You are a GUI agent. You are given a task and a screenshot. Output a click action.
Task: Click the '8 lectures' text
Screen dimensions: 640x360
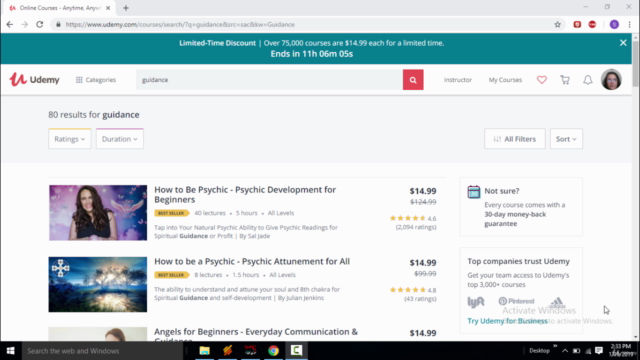click(208, 275)
